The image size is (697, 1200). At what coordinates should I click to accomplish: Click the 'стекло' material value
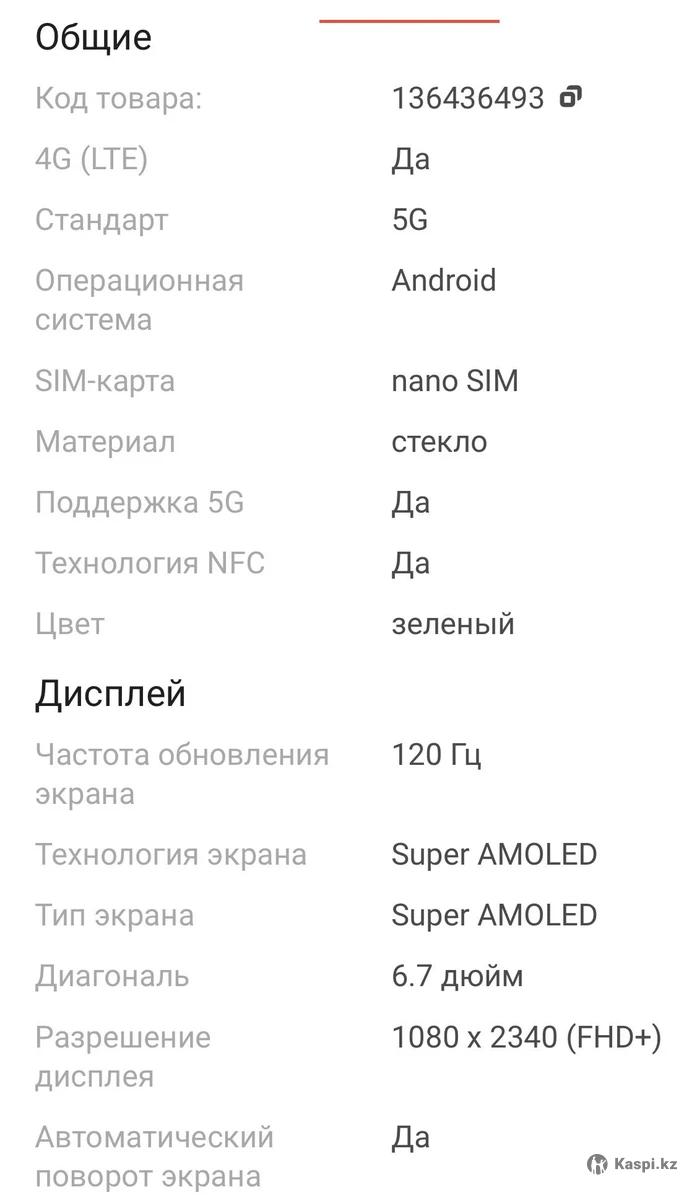pyautogui.click(x=439, y=441)
